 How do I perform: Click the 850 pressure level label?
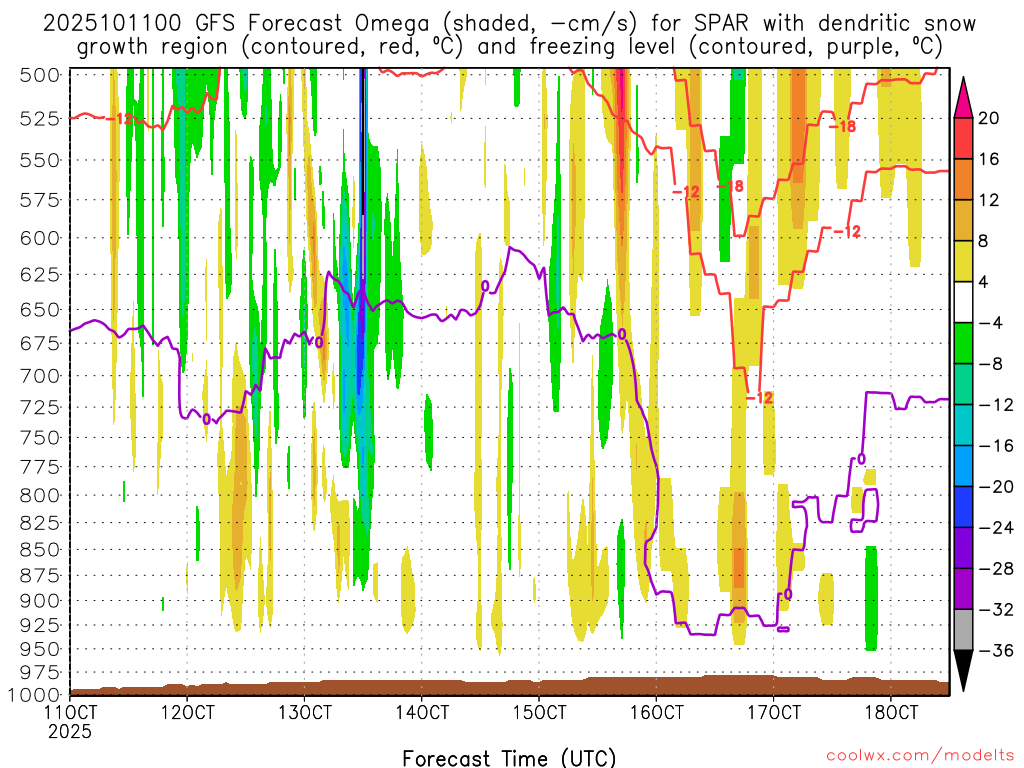(x=40, y=549)
